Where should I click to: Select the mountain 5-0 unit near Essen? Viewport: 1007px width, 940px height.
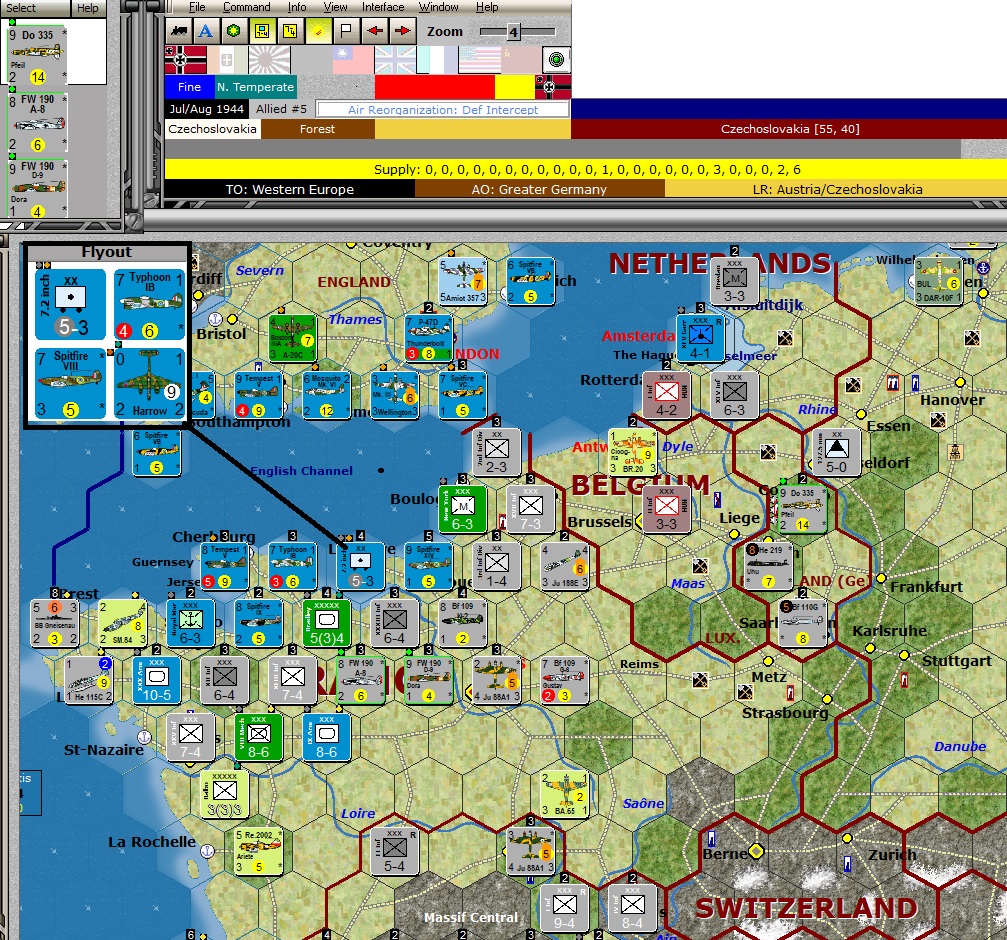[x=836, y=453]
